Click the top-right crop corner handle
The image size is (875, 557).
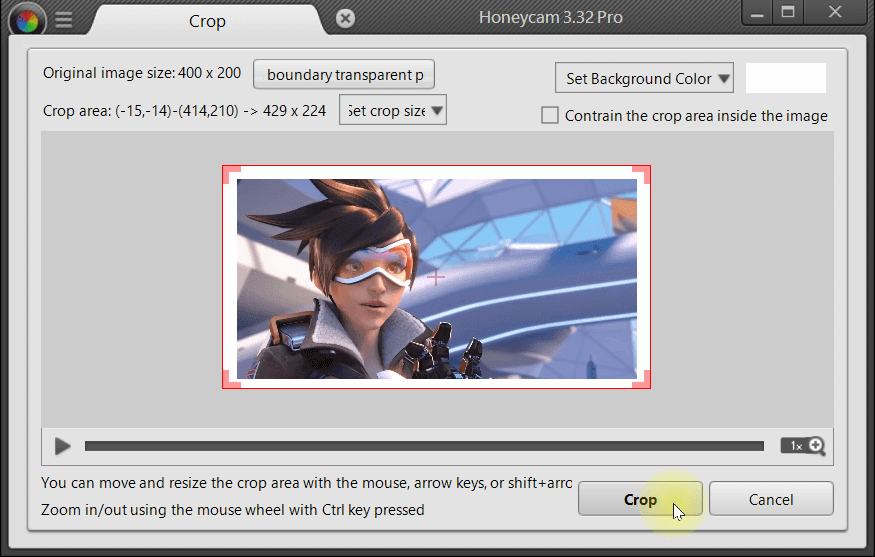pyautogui.click(x=643, y=174)
